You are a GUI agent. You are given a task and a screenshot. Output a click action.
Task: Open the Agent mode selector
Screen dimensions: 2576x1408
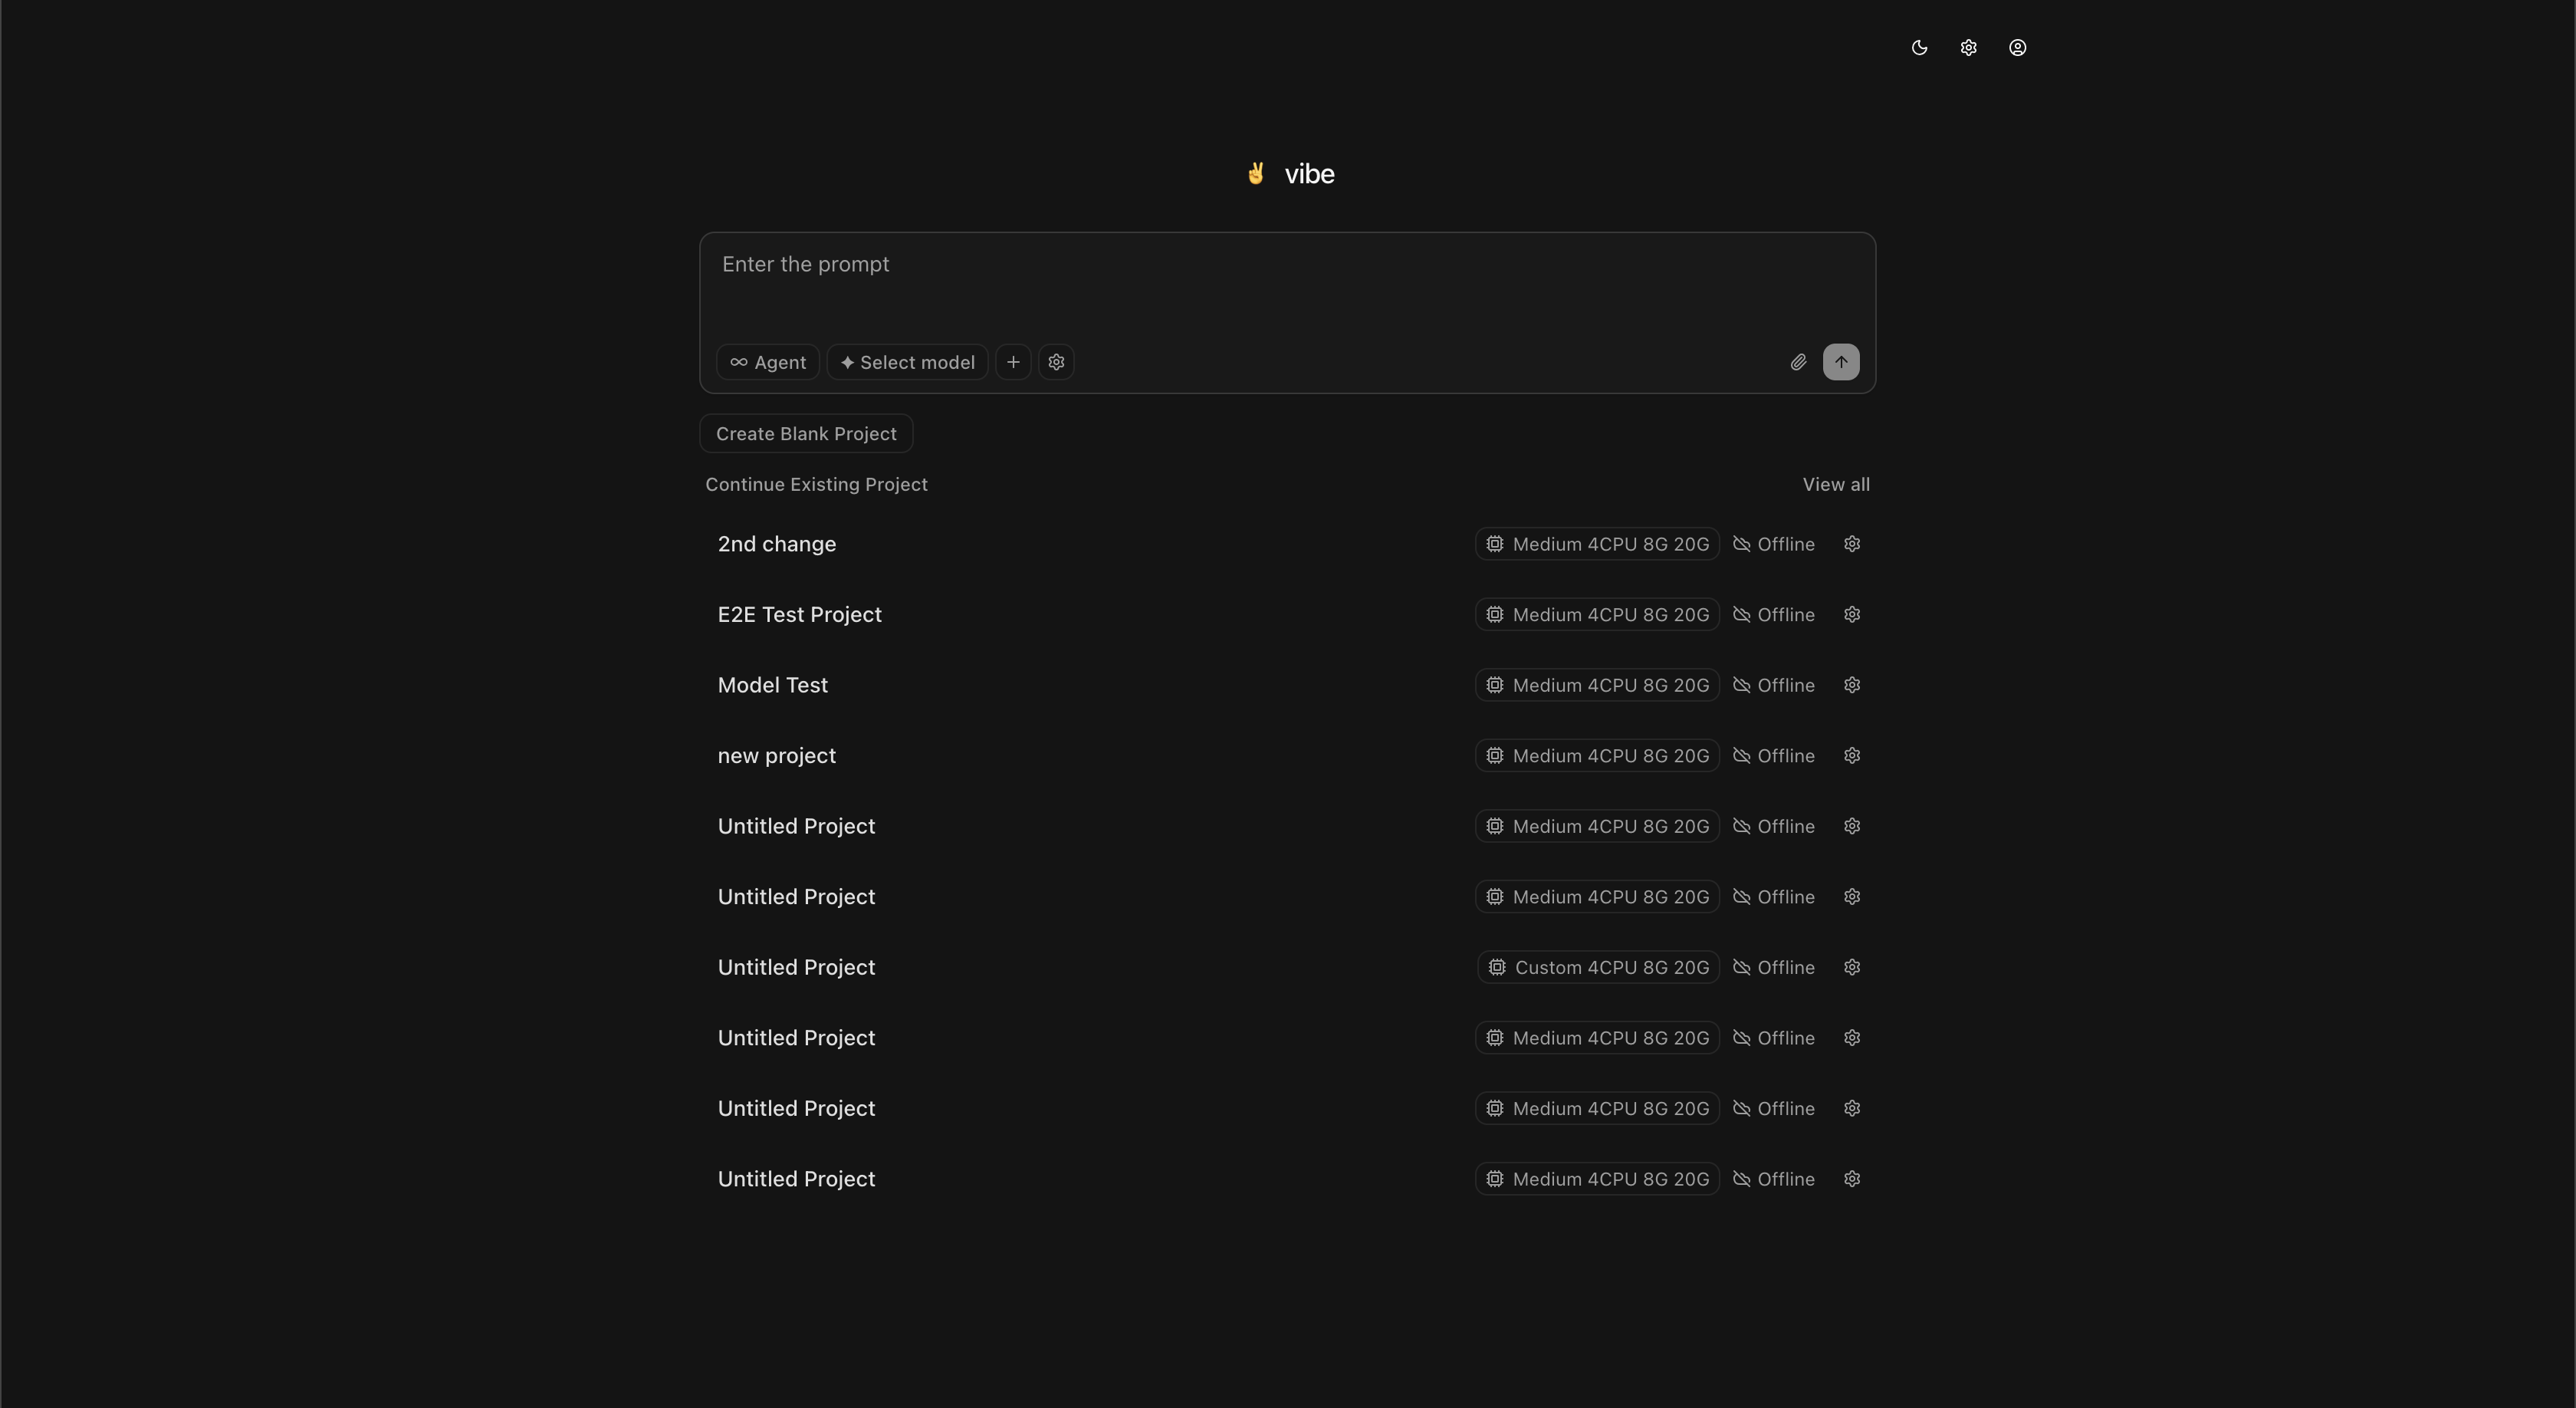point(768,362)
